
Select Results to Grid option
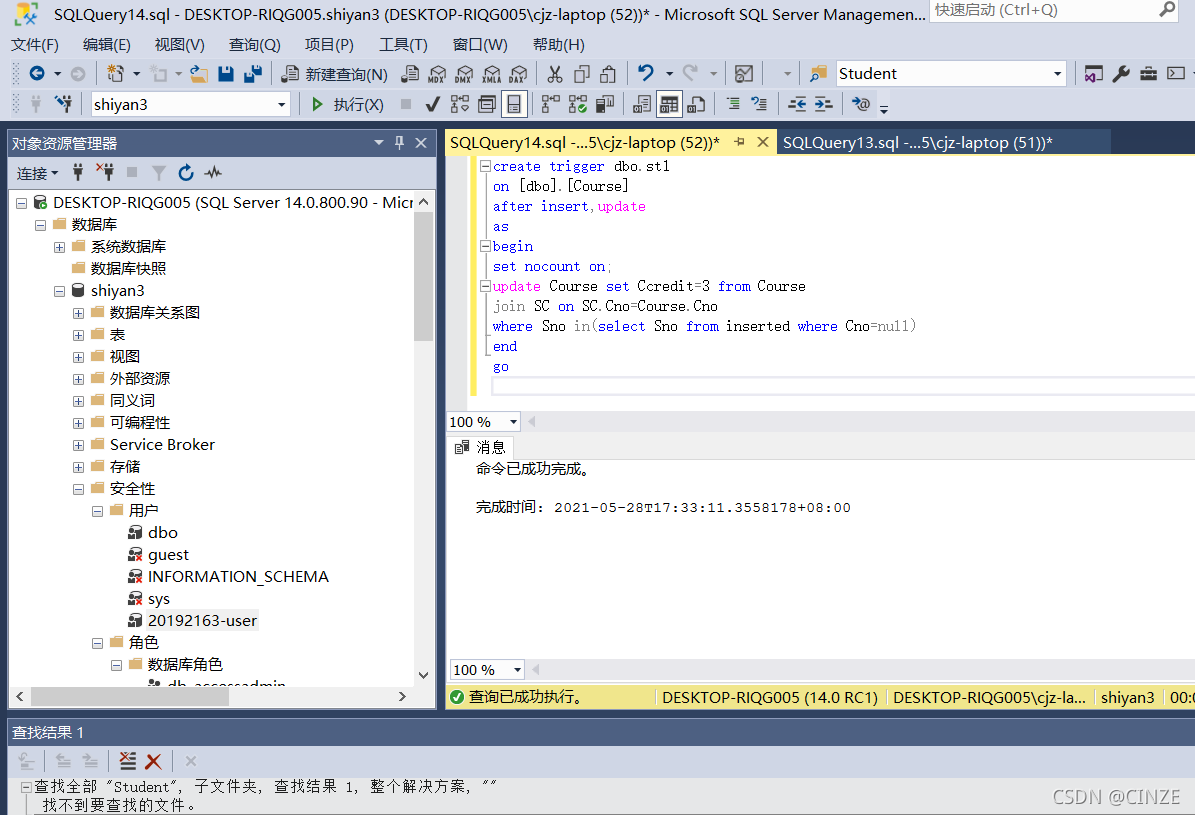[669, 104]
